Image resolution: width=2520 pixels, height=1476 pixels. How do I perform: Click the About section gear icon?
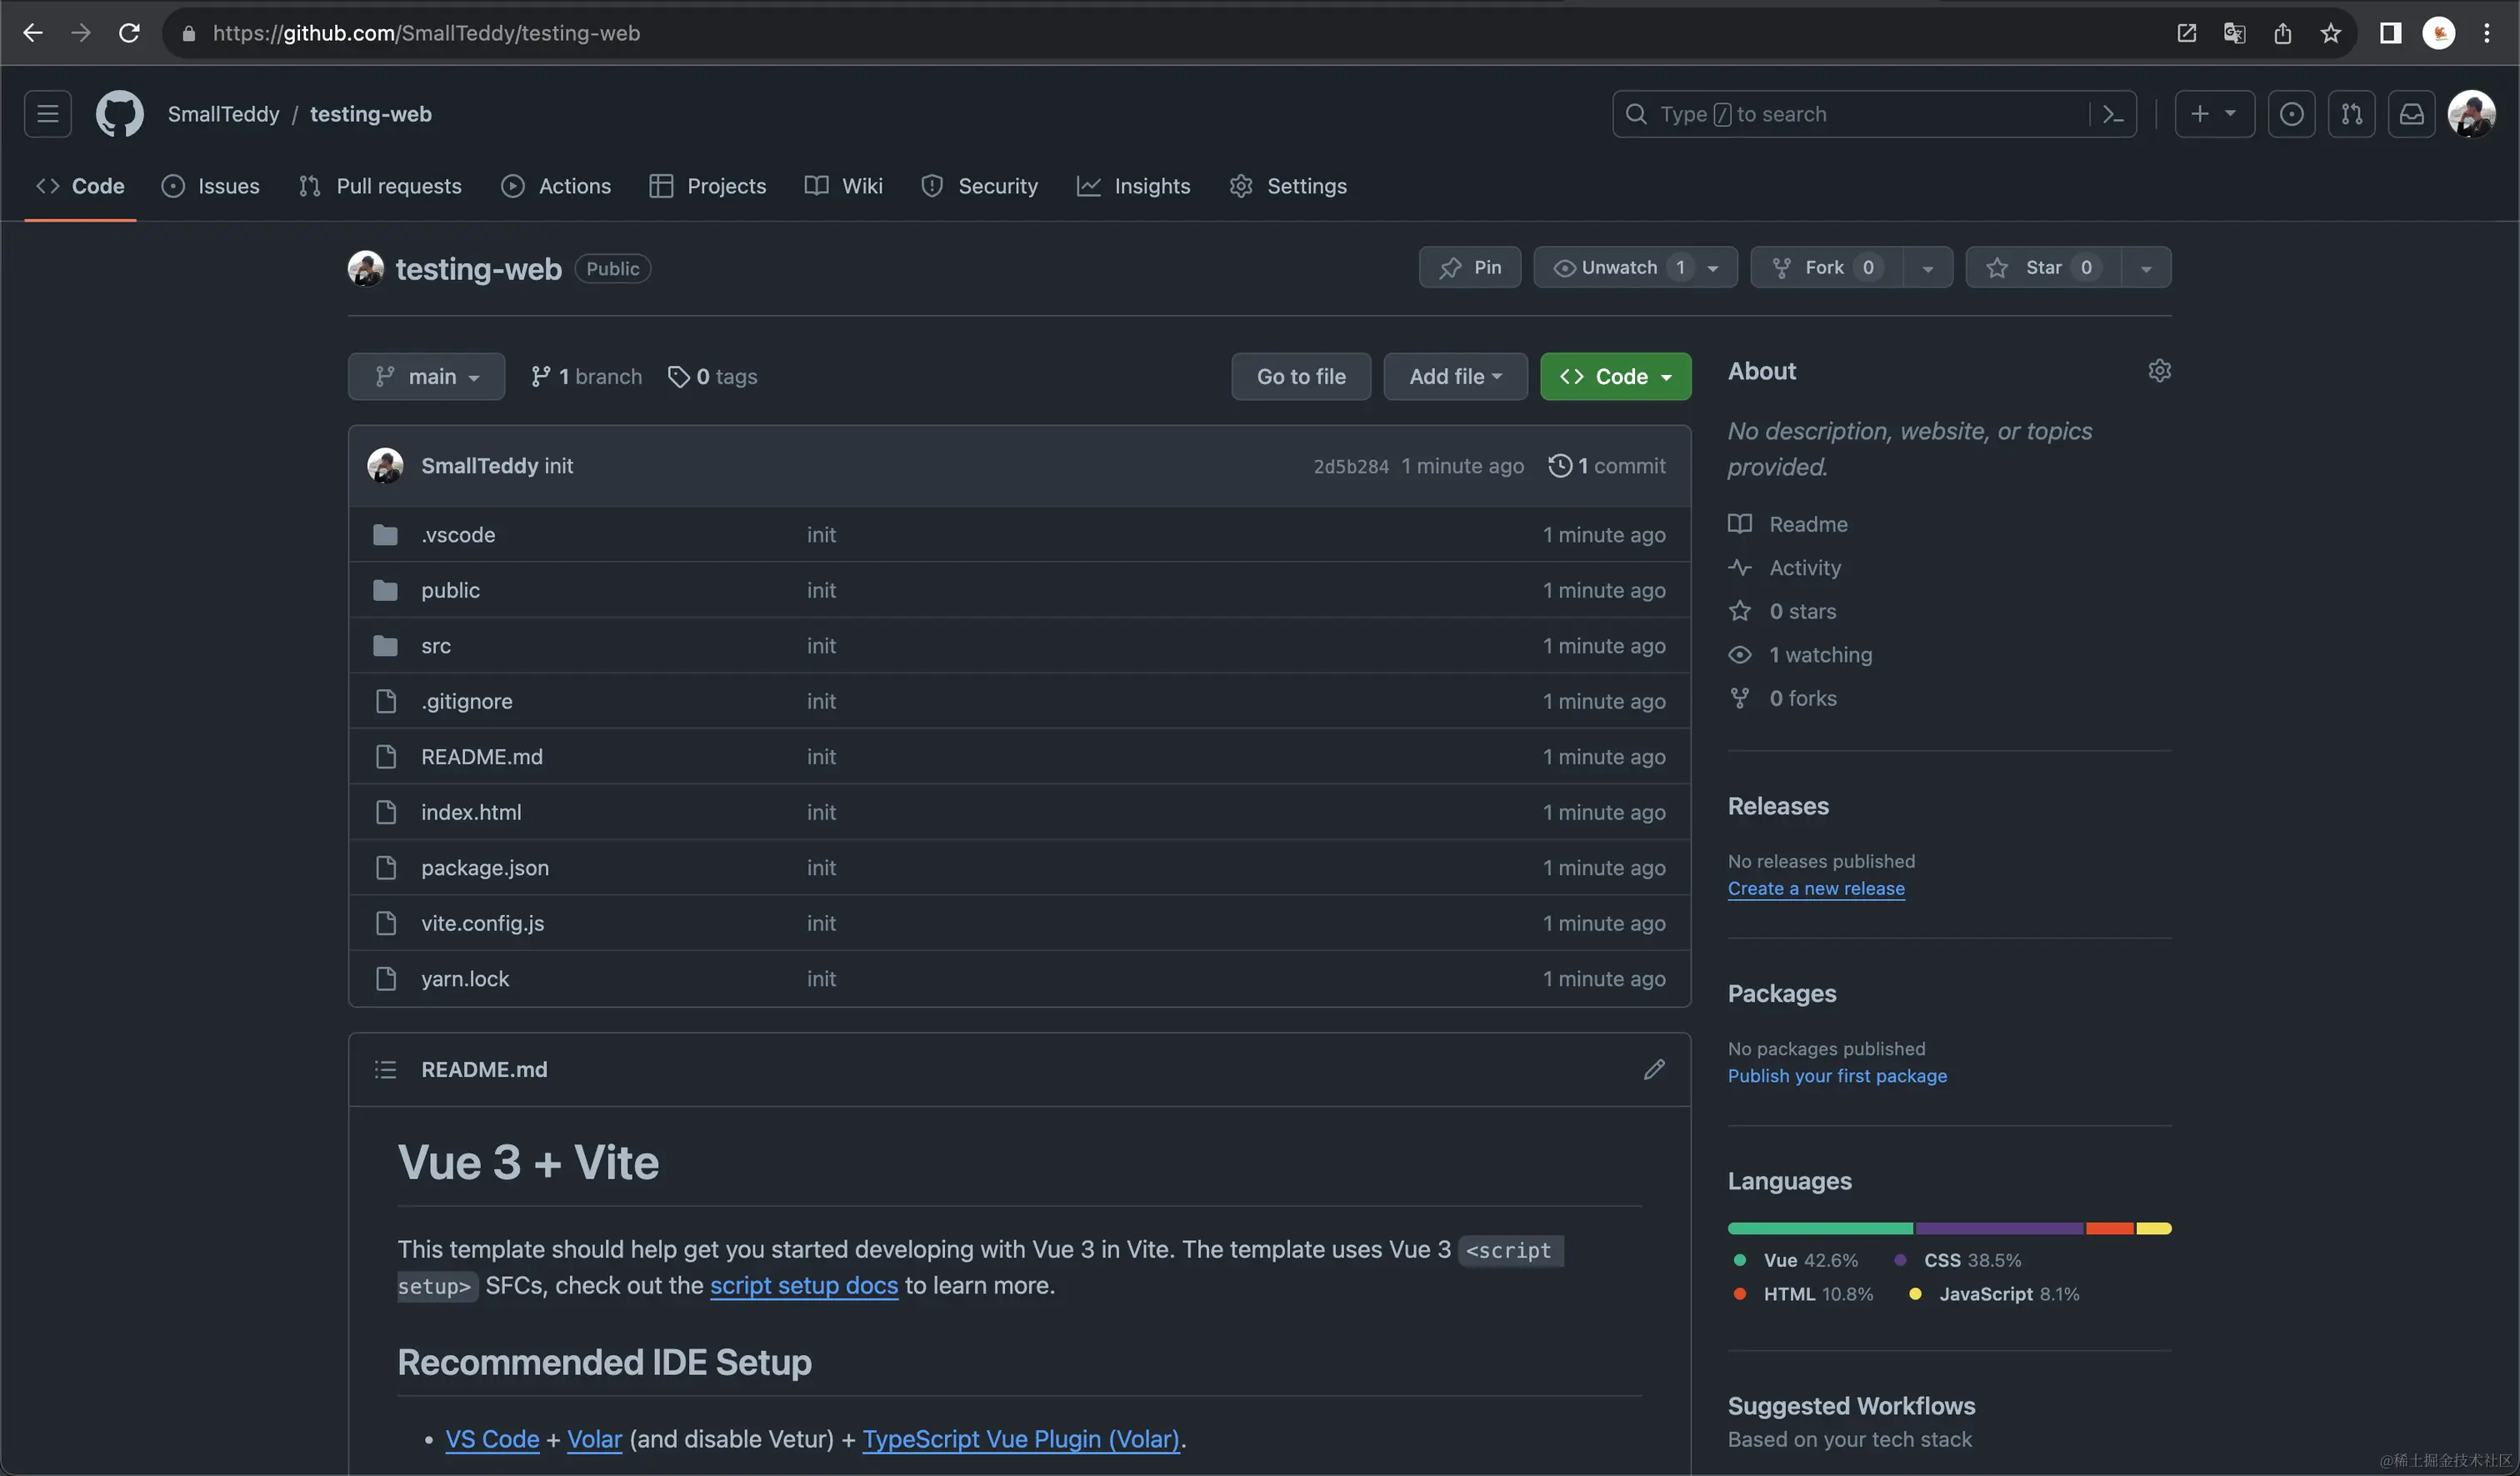[2159, 371]
